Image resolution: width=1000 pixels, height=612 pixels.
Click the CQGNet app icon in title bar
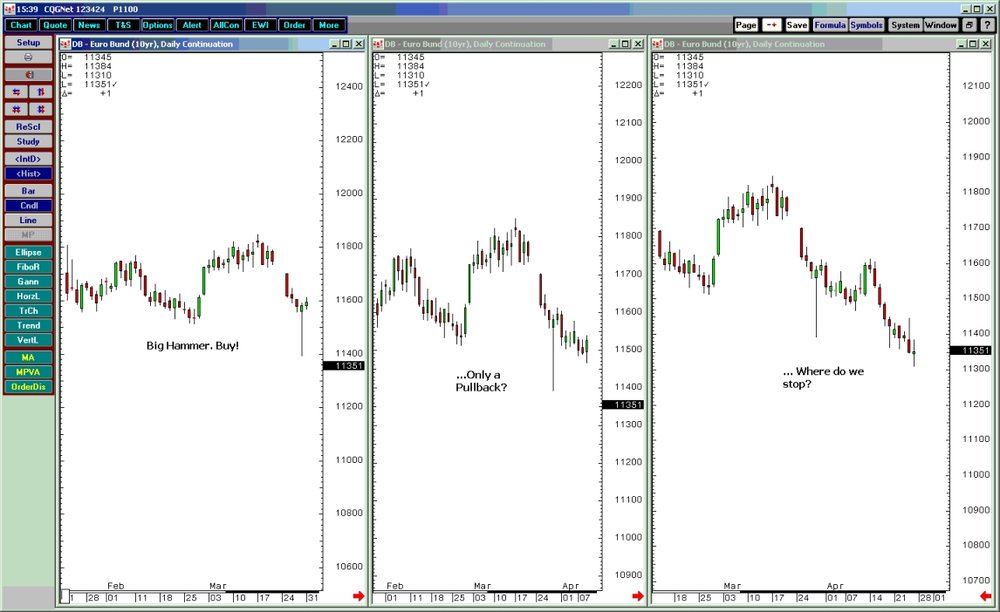pos(8,9)
